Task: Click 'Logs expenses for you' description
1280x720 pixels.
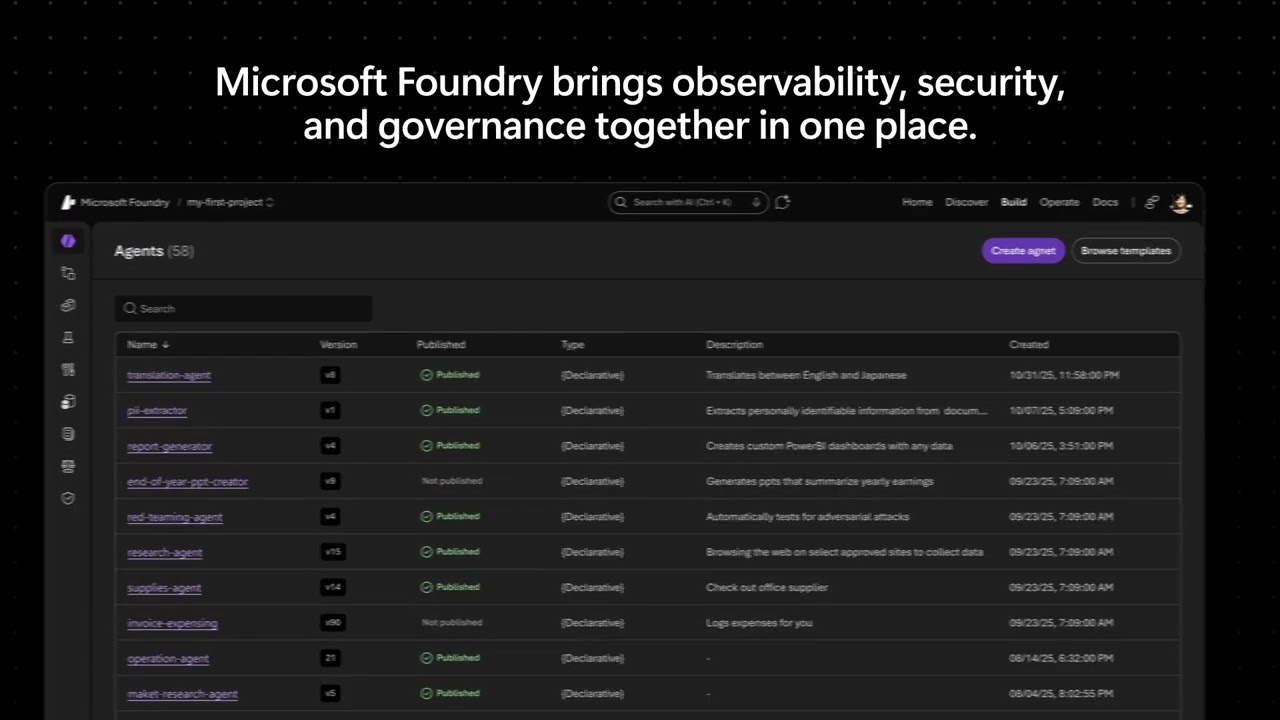Action: (759, 622)
